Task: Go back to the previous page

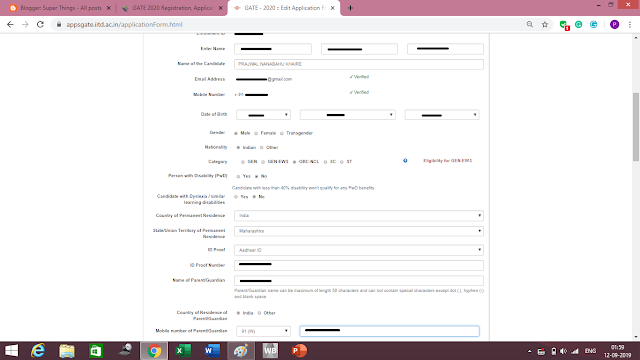Action: coord(10,24)
